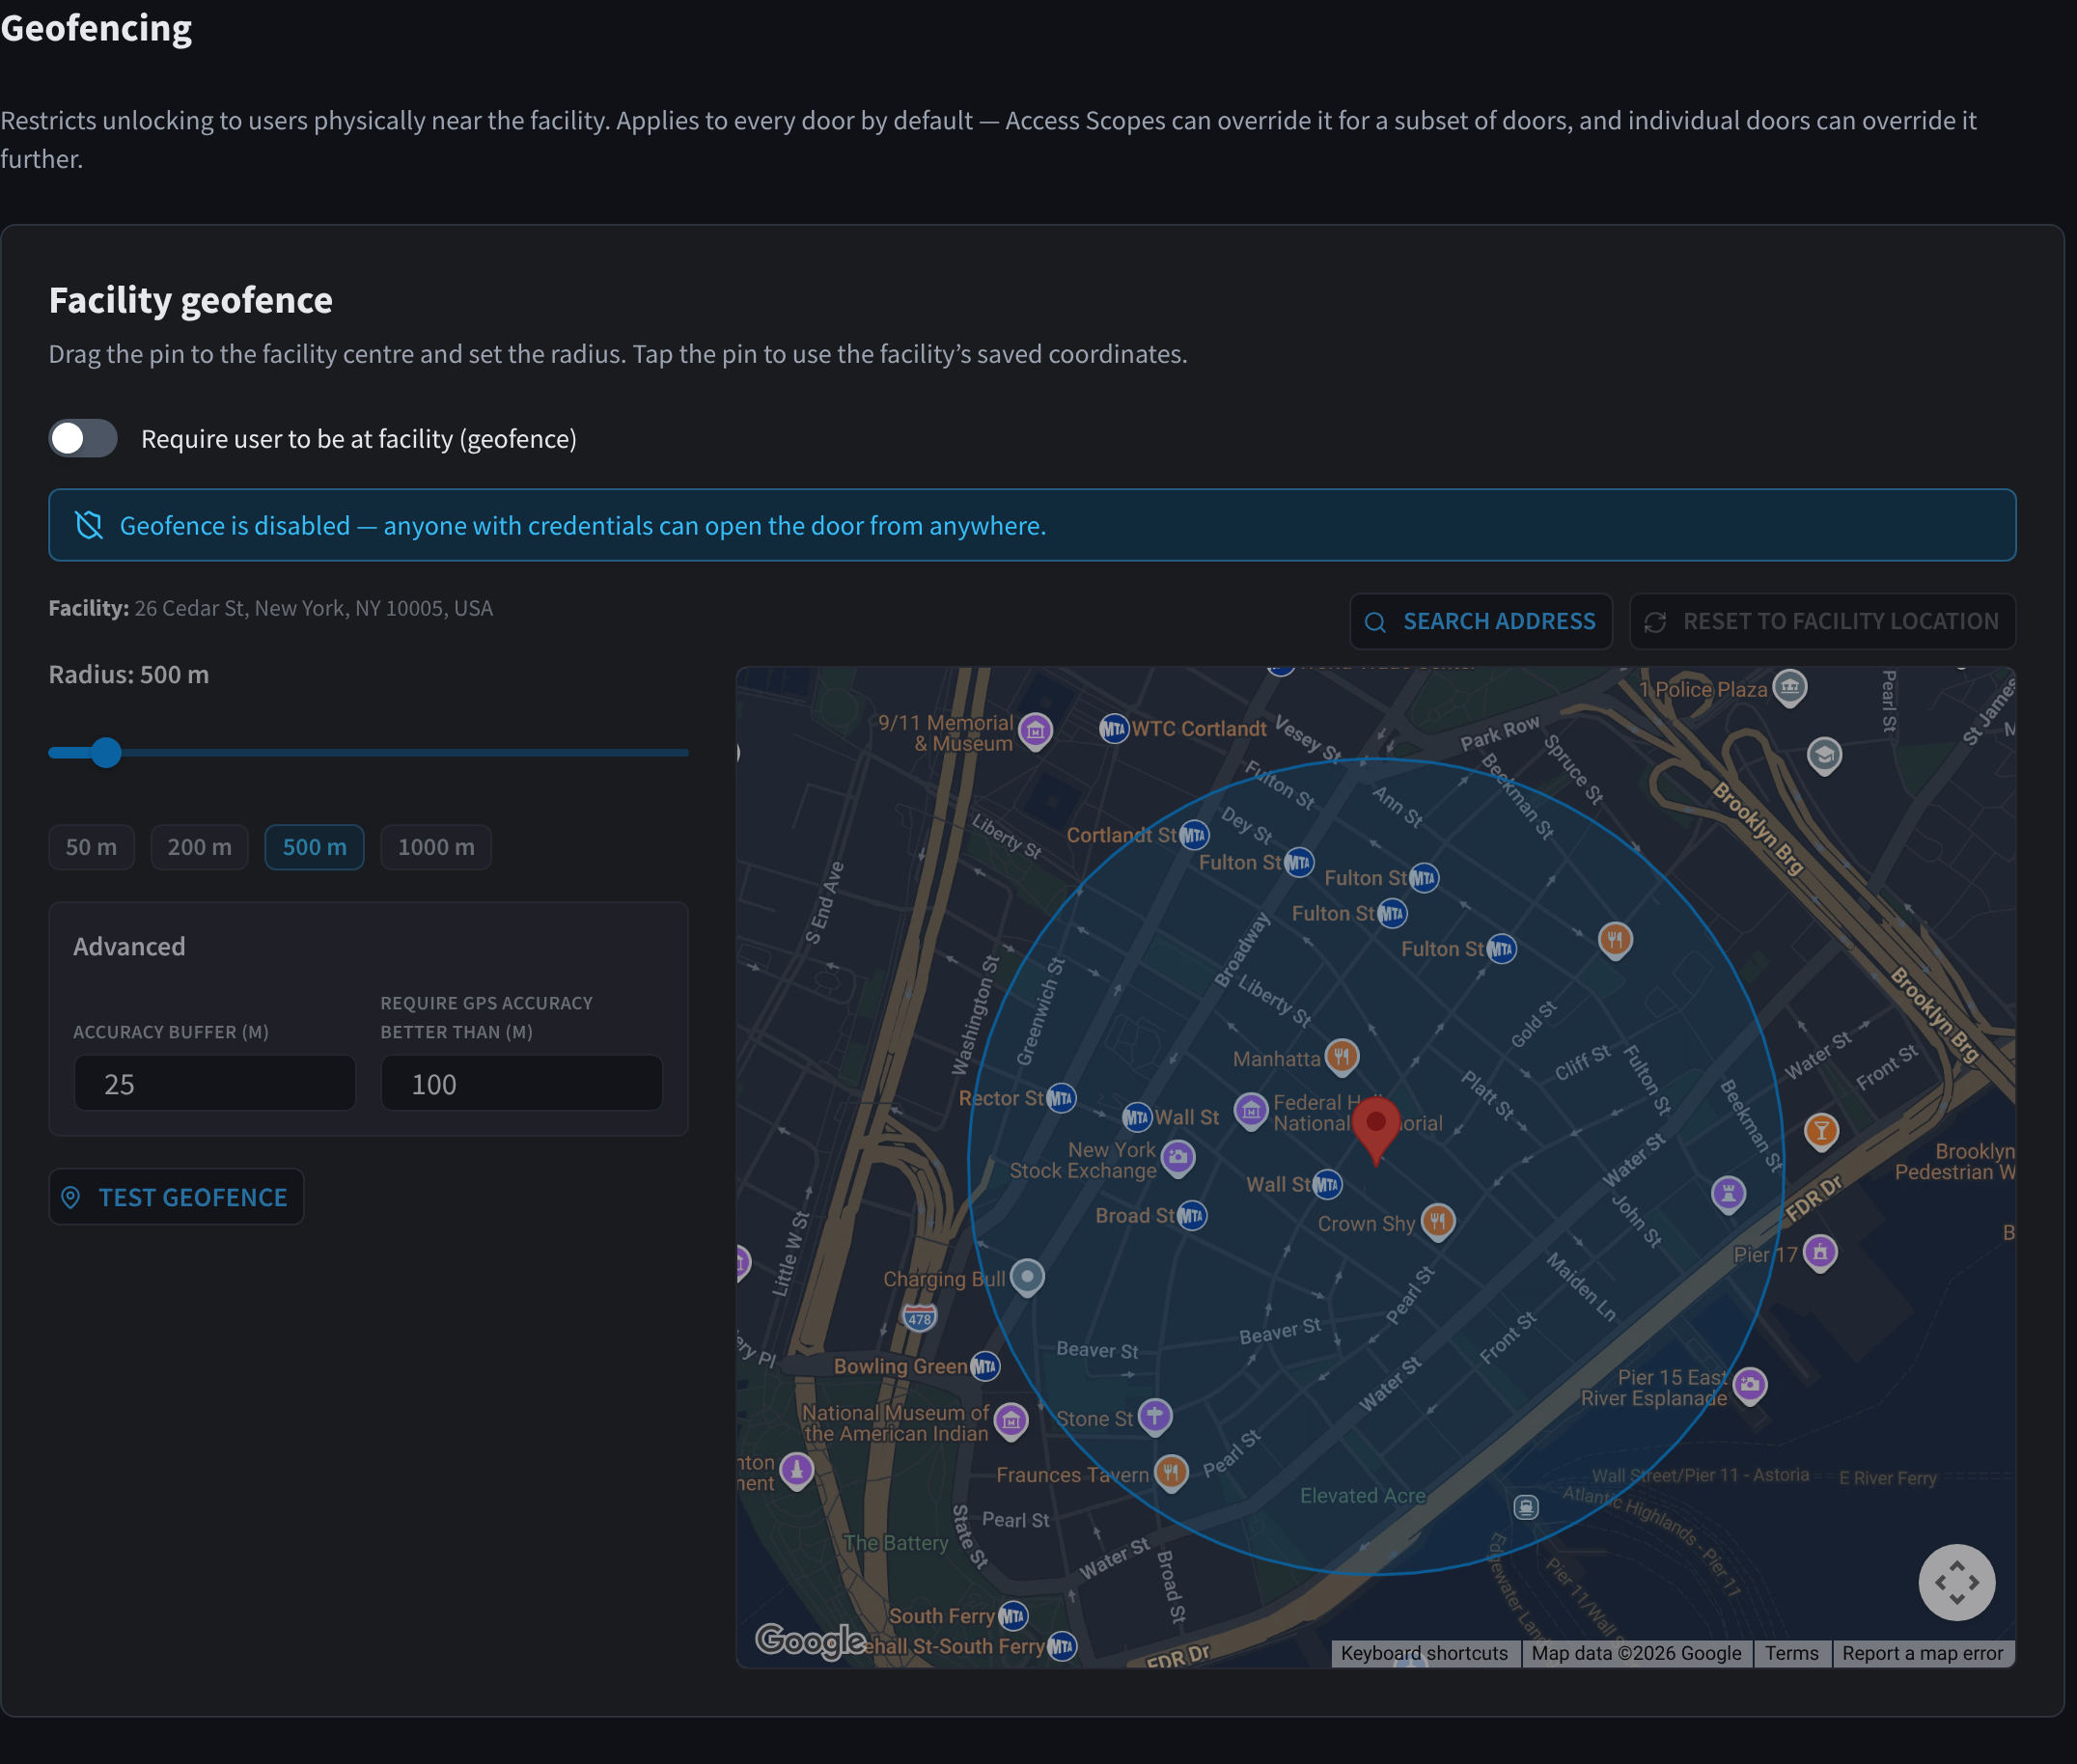Click the South Ferry MTA station icon

click(1013, 1615)
